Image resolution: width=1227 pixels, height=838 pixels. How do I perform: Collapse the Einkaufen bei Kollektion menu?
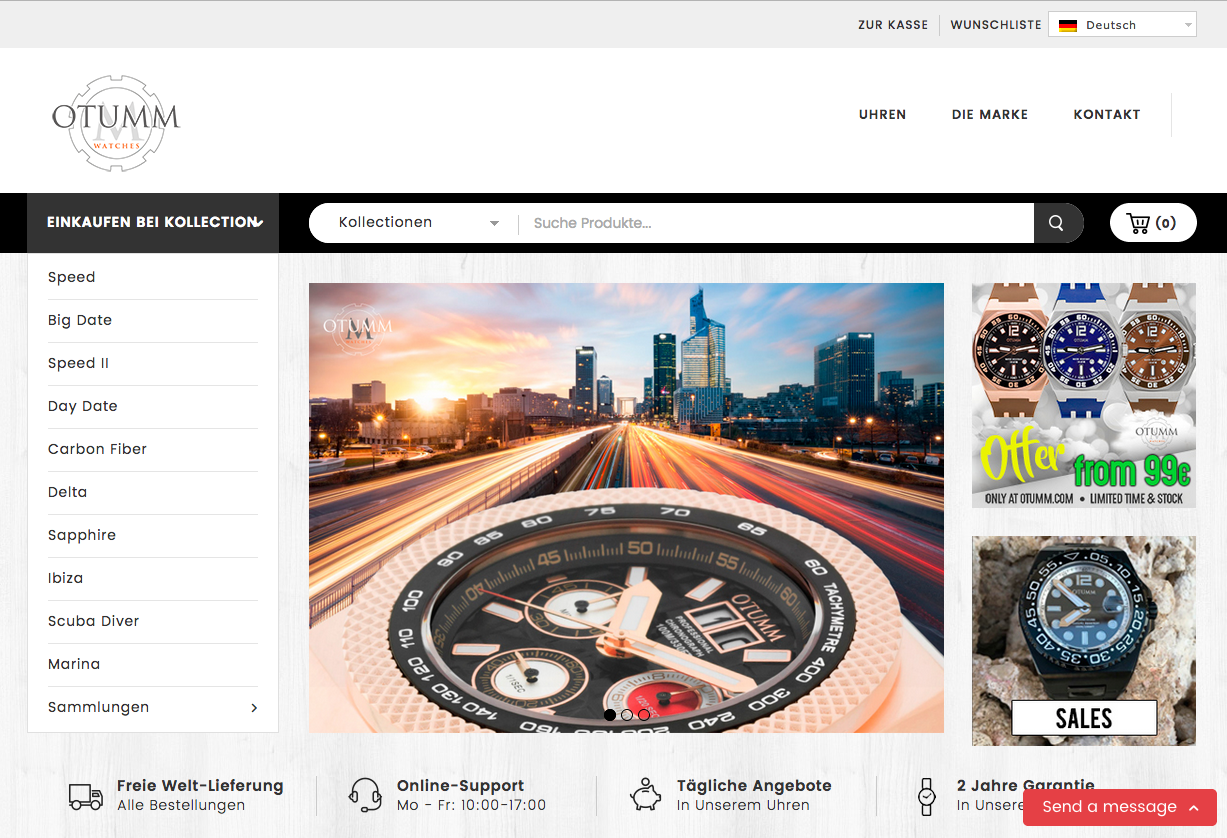(153, 223)
